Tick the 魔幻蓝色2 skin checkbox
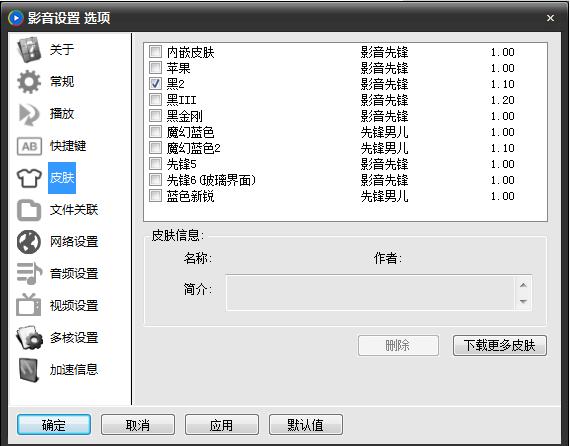The height and width of the screenshot is (446, 570). [x=155, y=148]
